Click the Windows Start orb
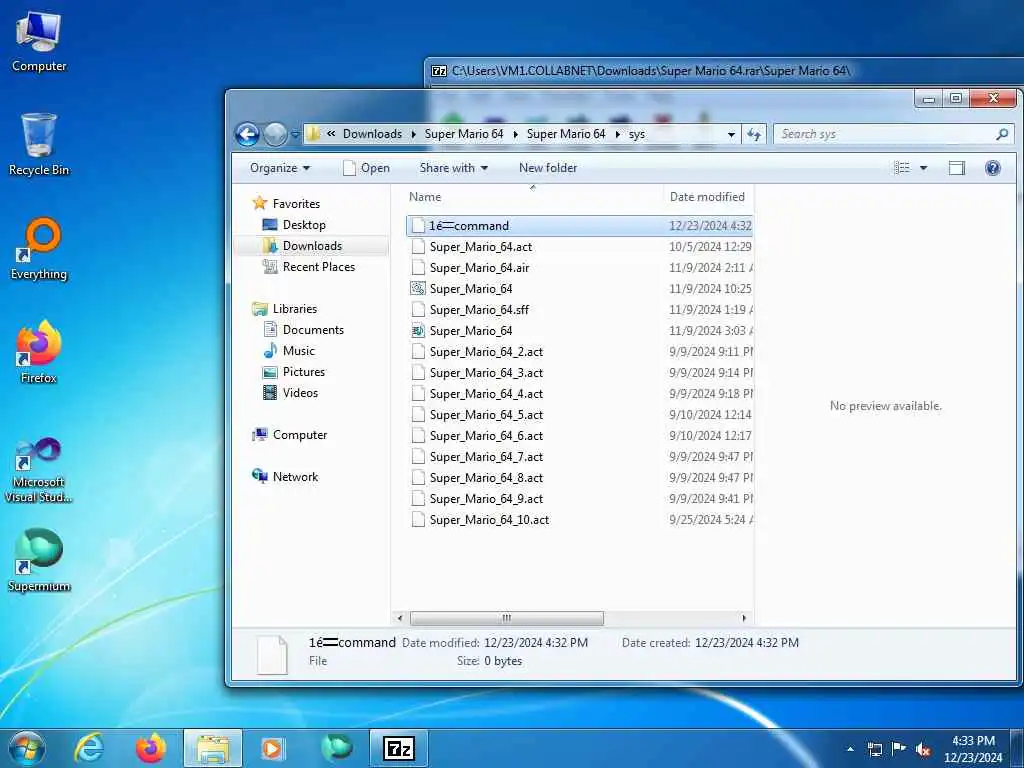 click(x=26, y=748)
